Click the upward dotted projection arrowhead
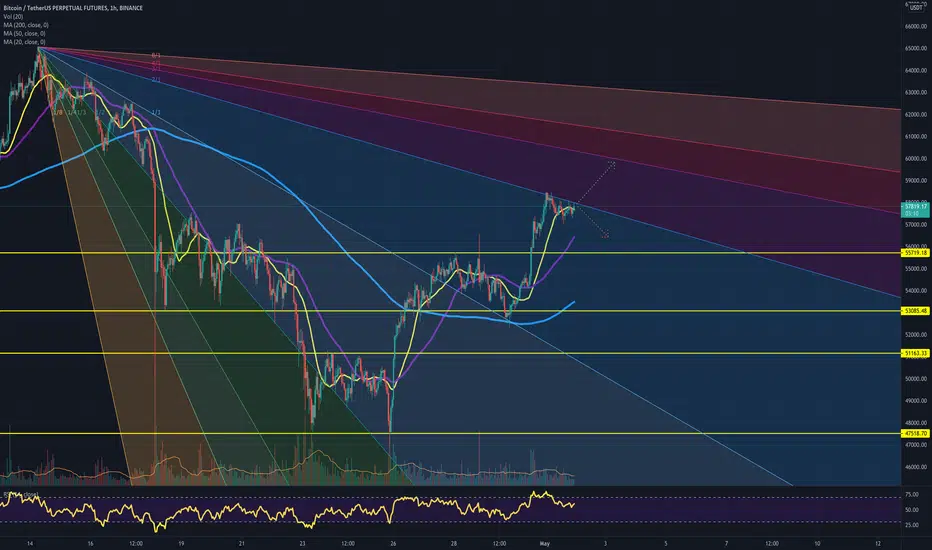 tap(612, 164)
